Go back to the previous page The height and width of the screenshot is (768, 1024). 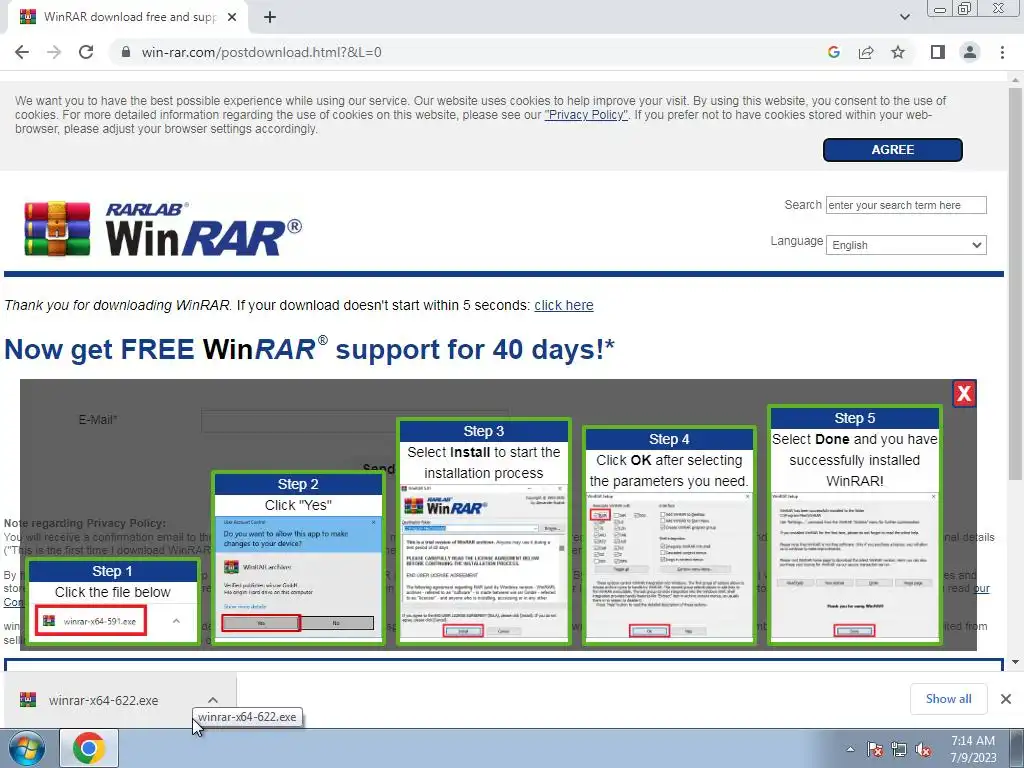point(22,52)
